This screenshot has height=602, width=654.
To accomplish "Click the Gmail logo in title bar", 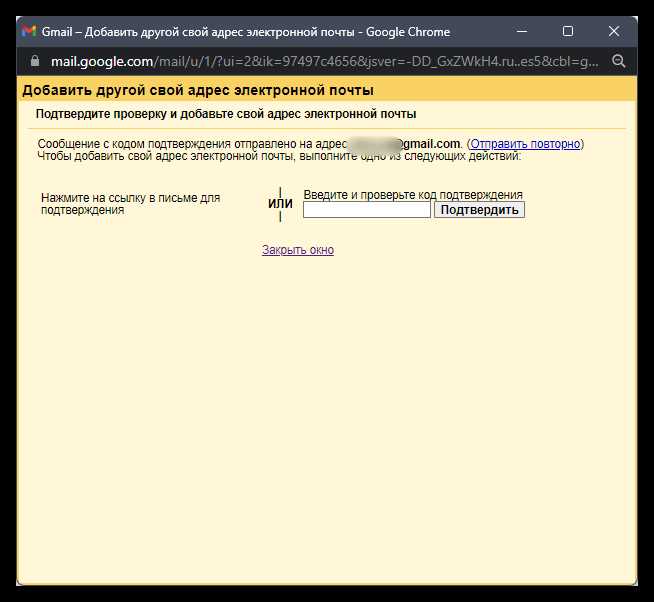I will [29, 31].
